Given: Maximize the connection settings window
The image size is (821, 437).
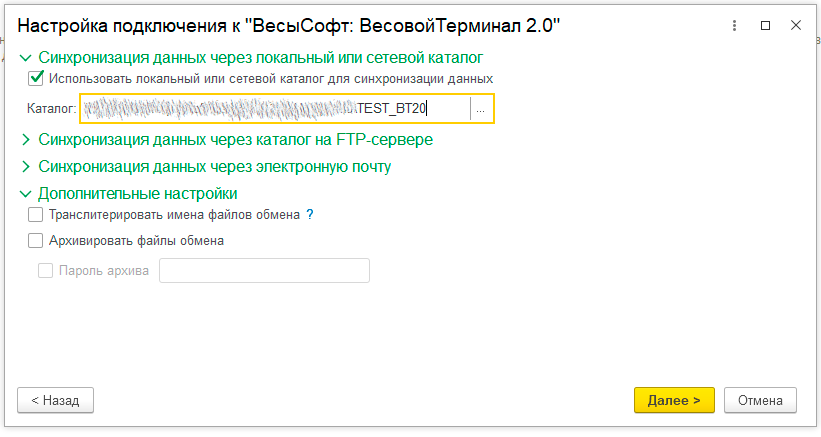Looking at the screenshot, I should 766,26.
